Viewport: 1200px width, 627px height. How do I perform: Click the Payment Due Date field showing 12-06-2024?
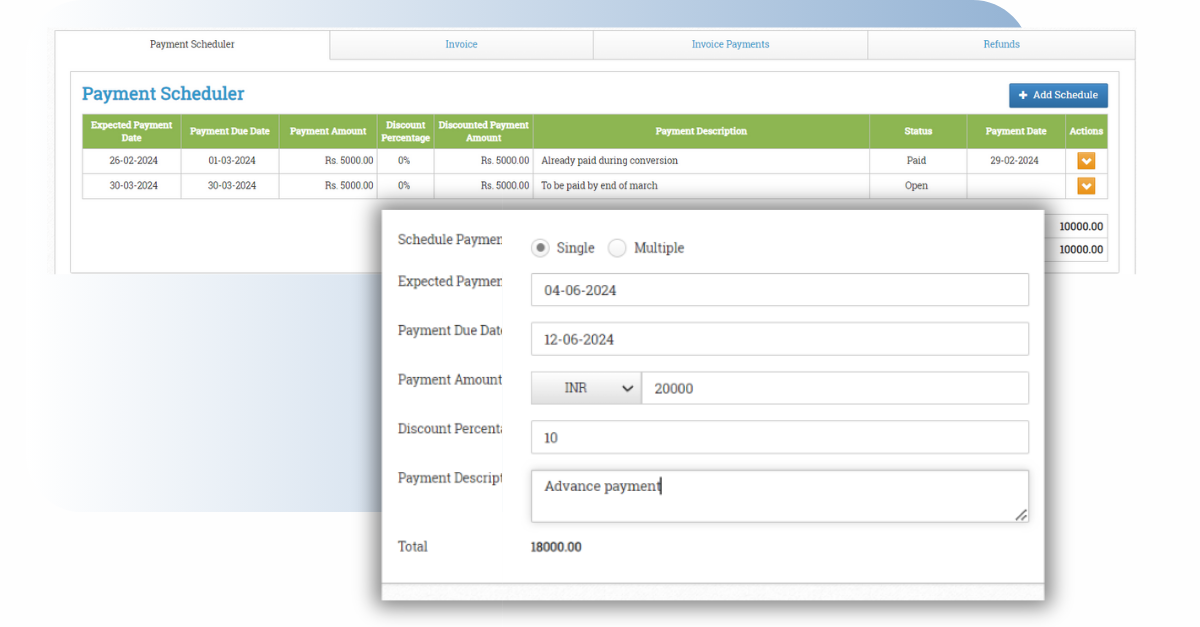point(780,338)
